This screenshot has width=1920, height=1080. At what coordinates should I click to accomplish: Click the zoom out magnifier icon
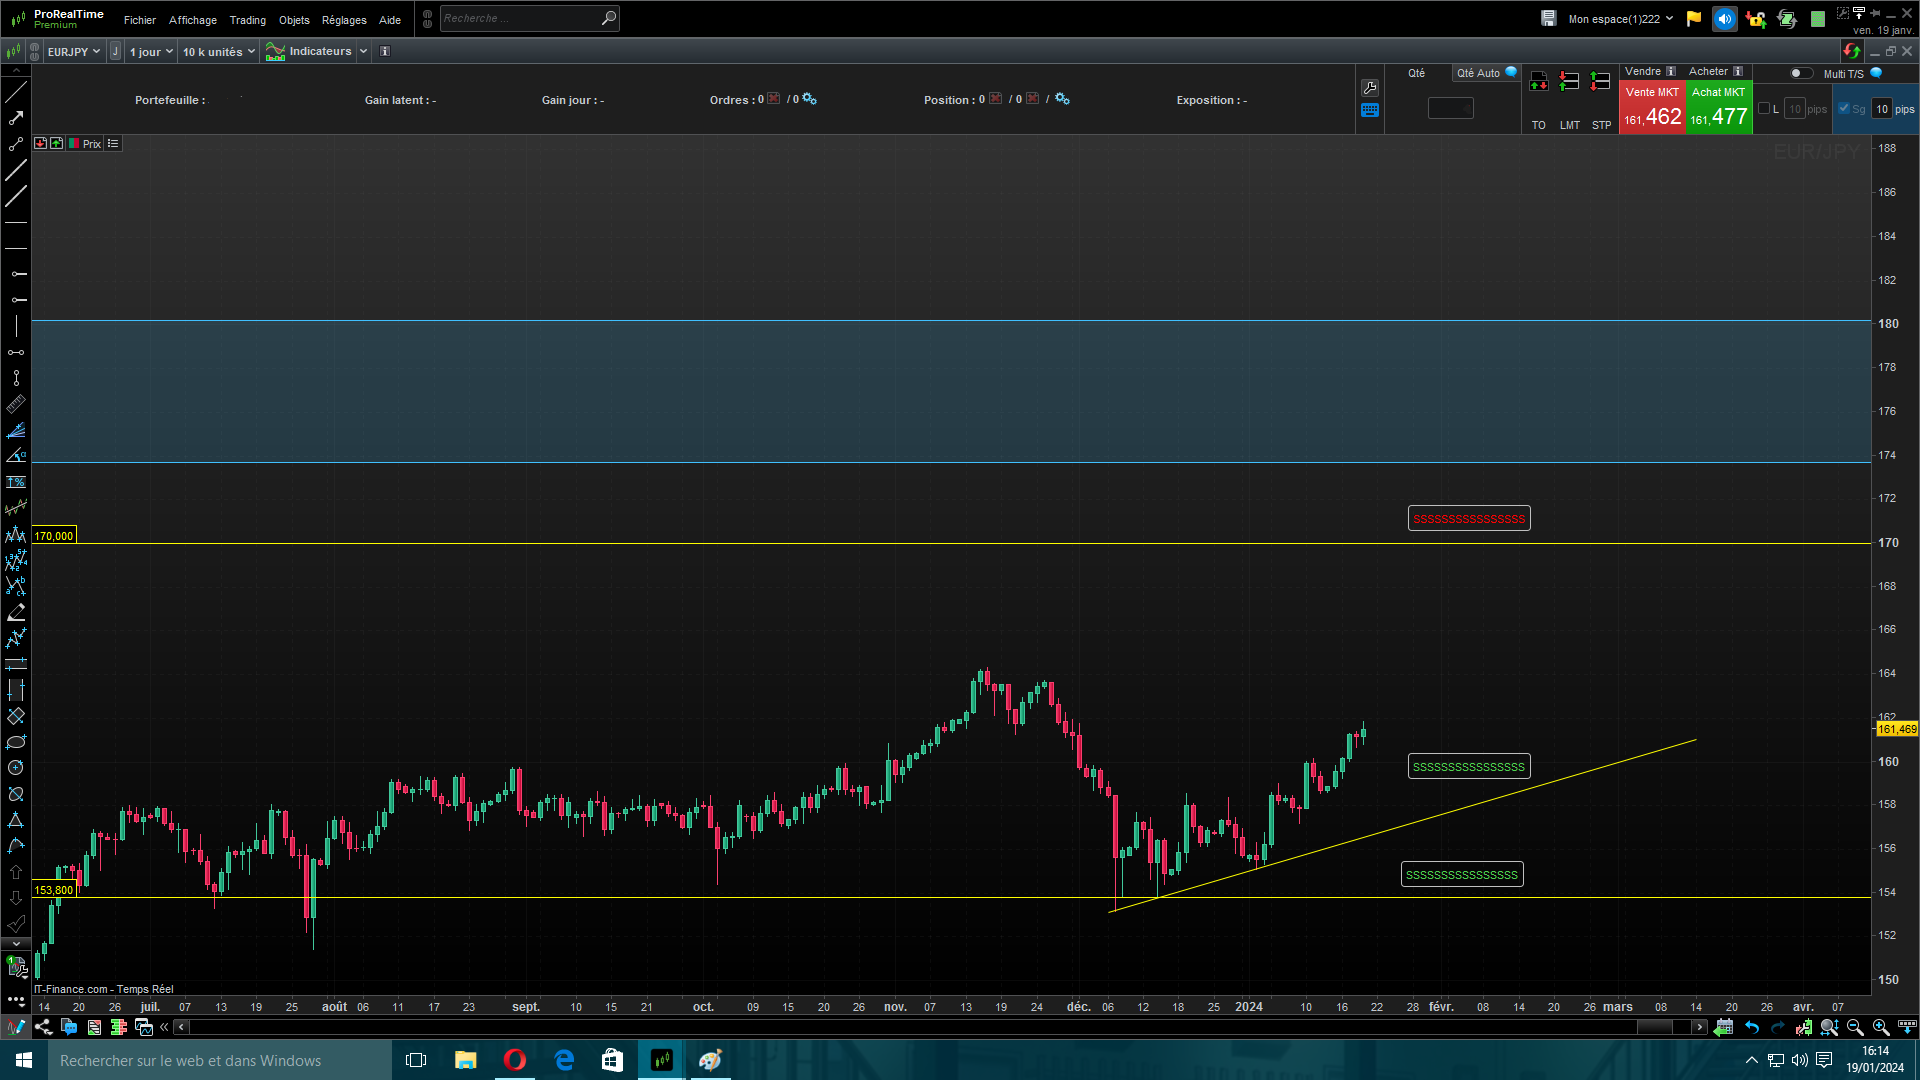coord(1855,1027)
